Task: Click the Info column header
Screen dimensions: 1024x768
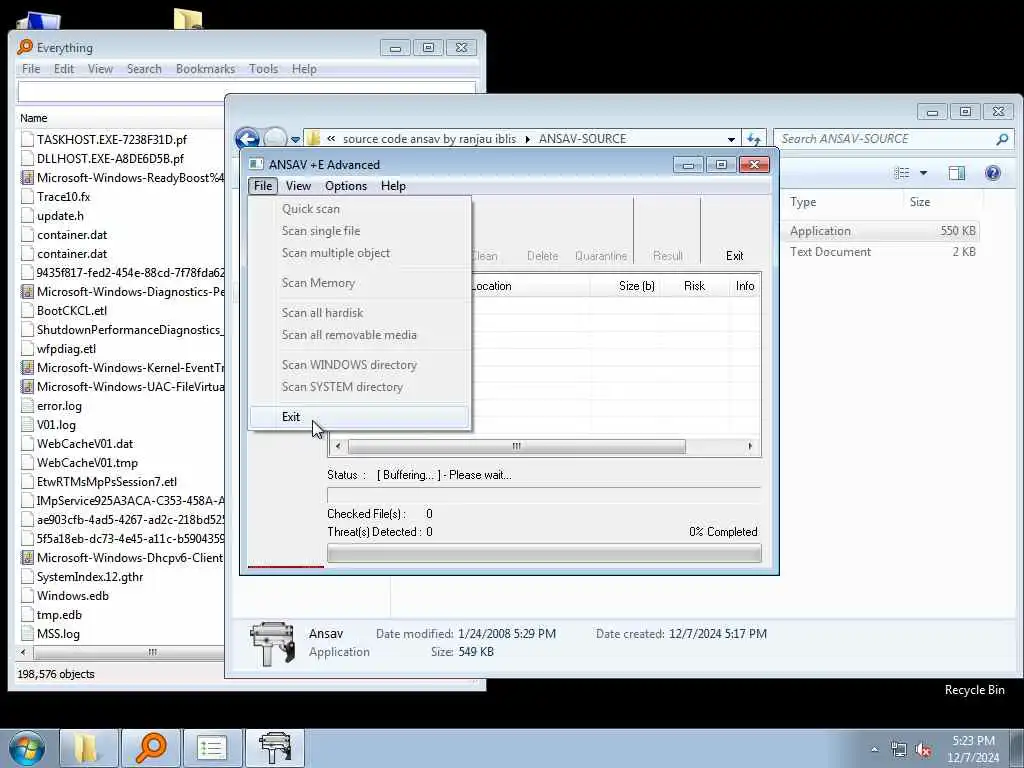Action: click(x=744, y=286)
